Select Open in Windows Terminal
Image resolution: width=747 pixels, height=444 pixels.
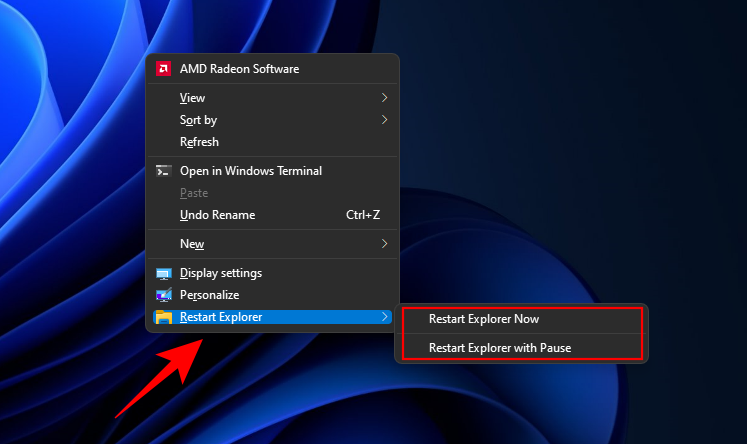(x=272, y=171)
